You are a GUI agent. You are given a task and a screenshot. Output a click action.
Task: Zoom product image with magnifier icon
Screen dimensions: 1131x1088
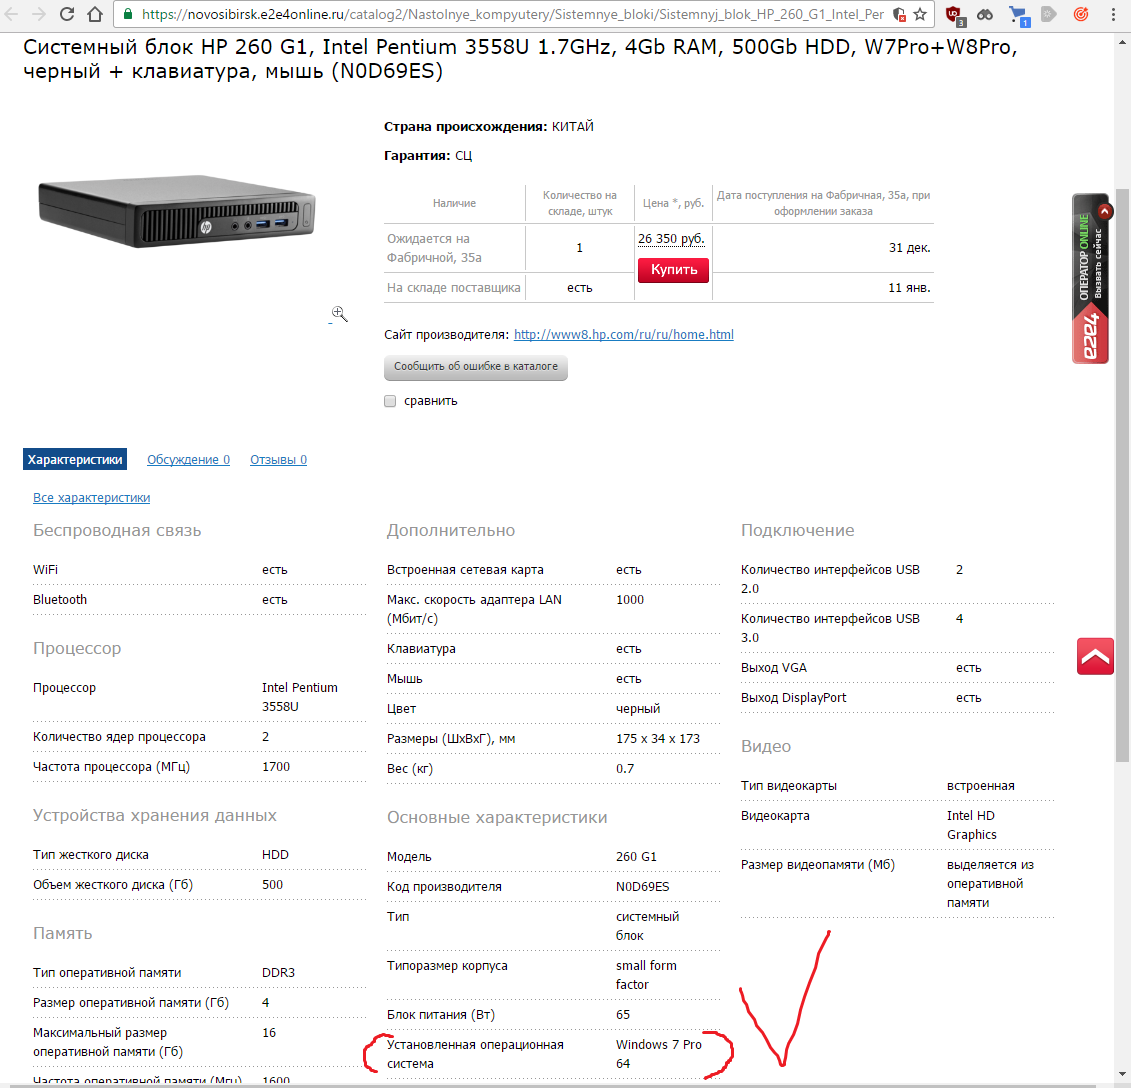(x=339, y=314)
